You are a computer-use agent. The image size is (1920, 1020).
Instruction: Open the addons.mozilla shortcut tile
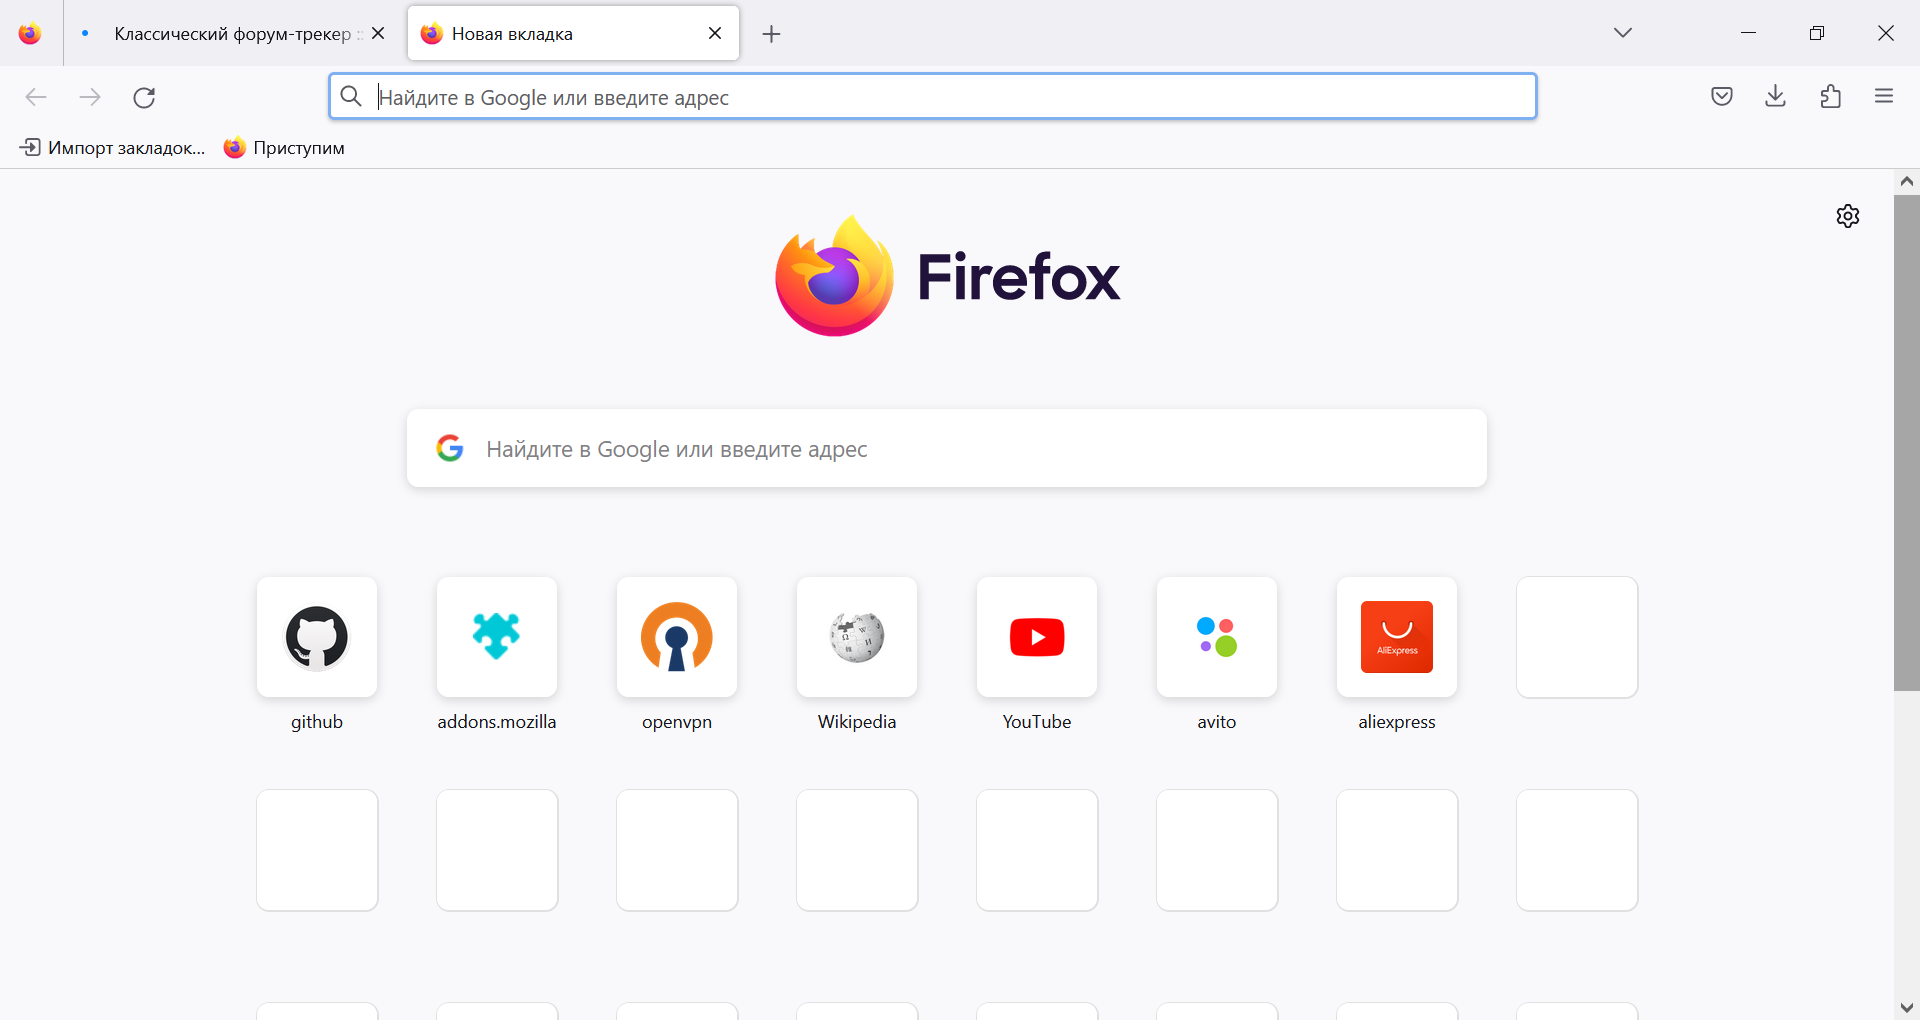tap(497, 637)
